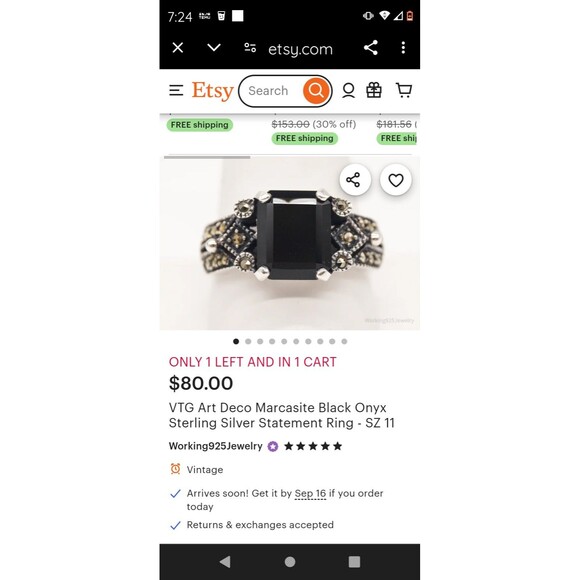The height and width of the screenshot is (580, 580).
Task: Tap the browser share icon
Action: coord(371,48)
